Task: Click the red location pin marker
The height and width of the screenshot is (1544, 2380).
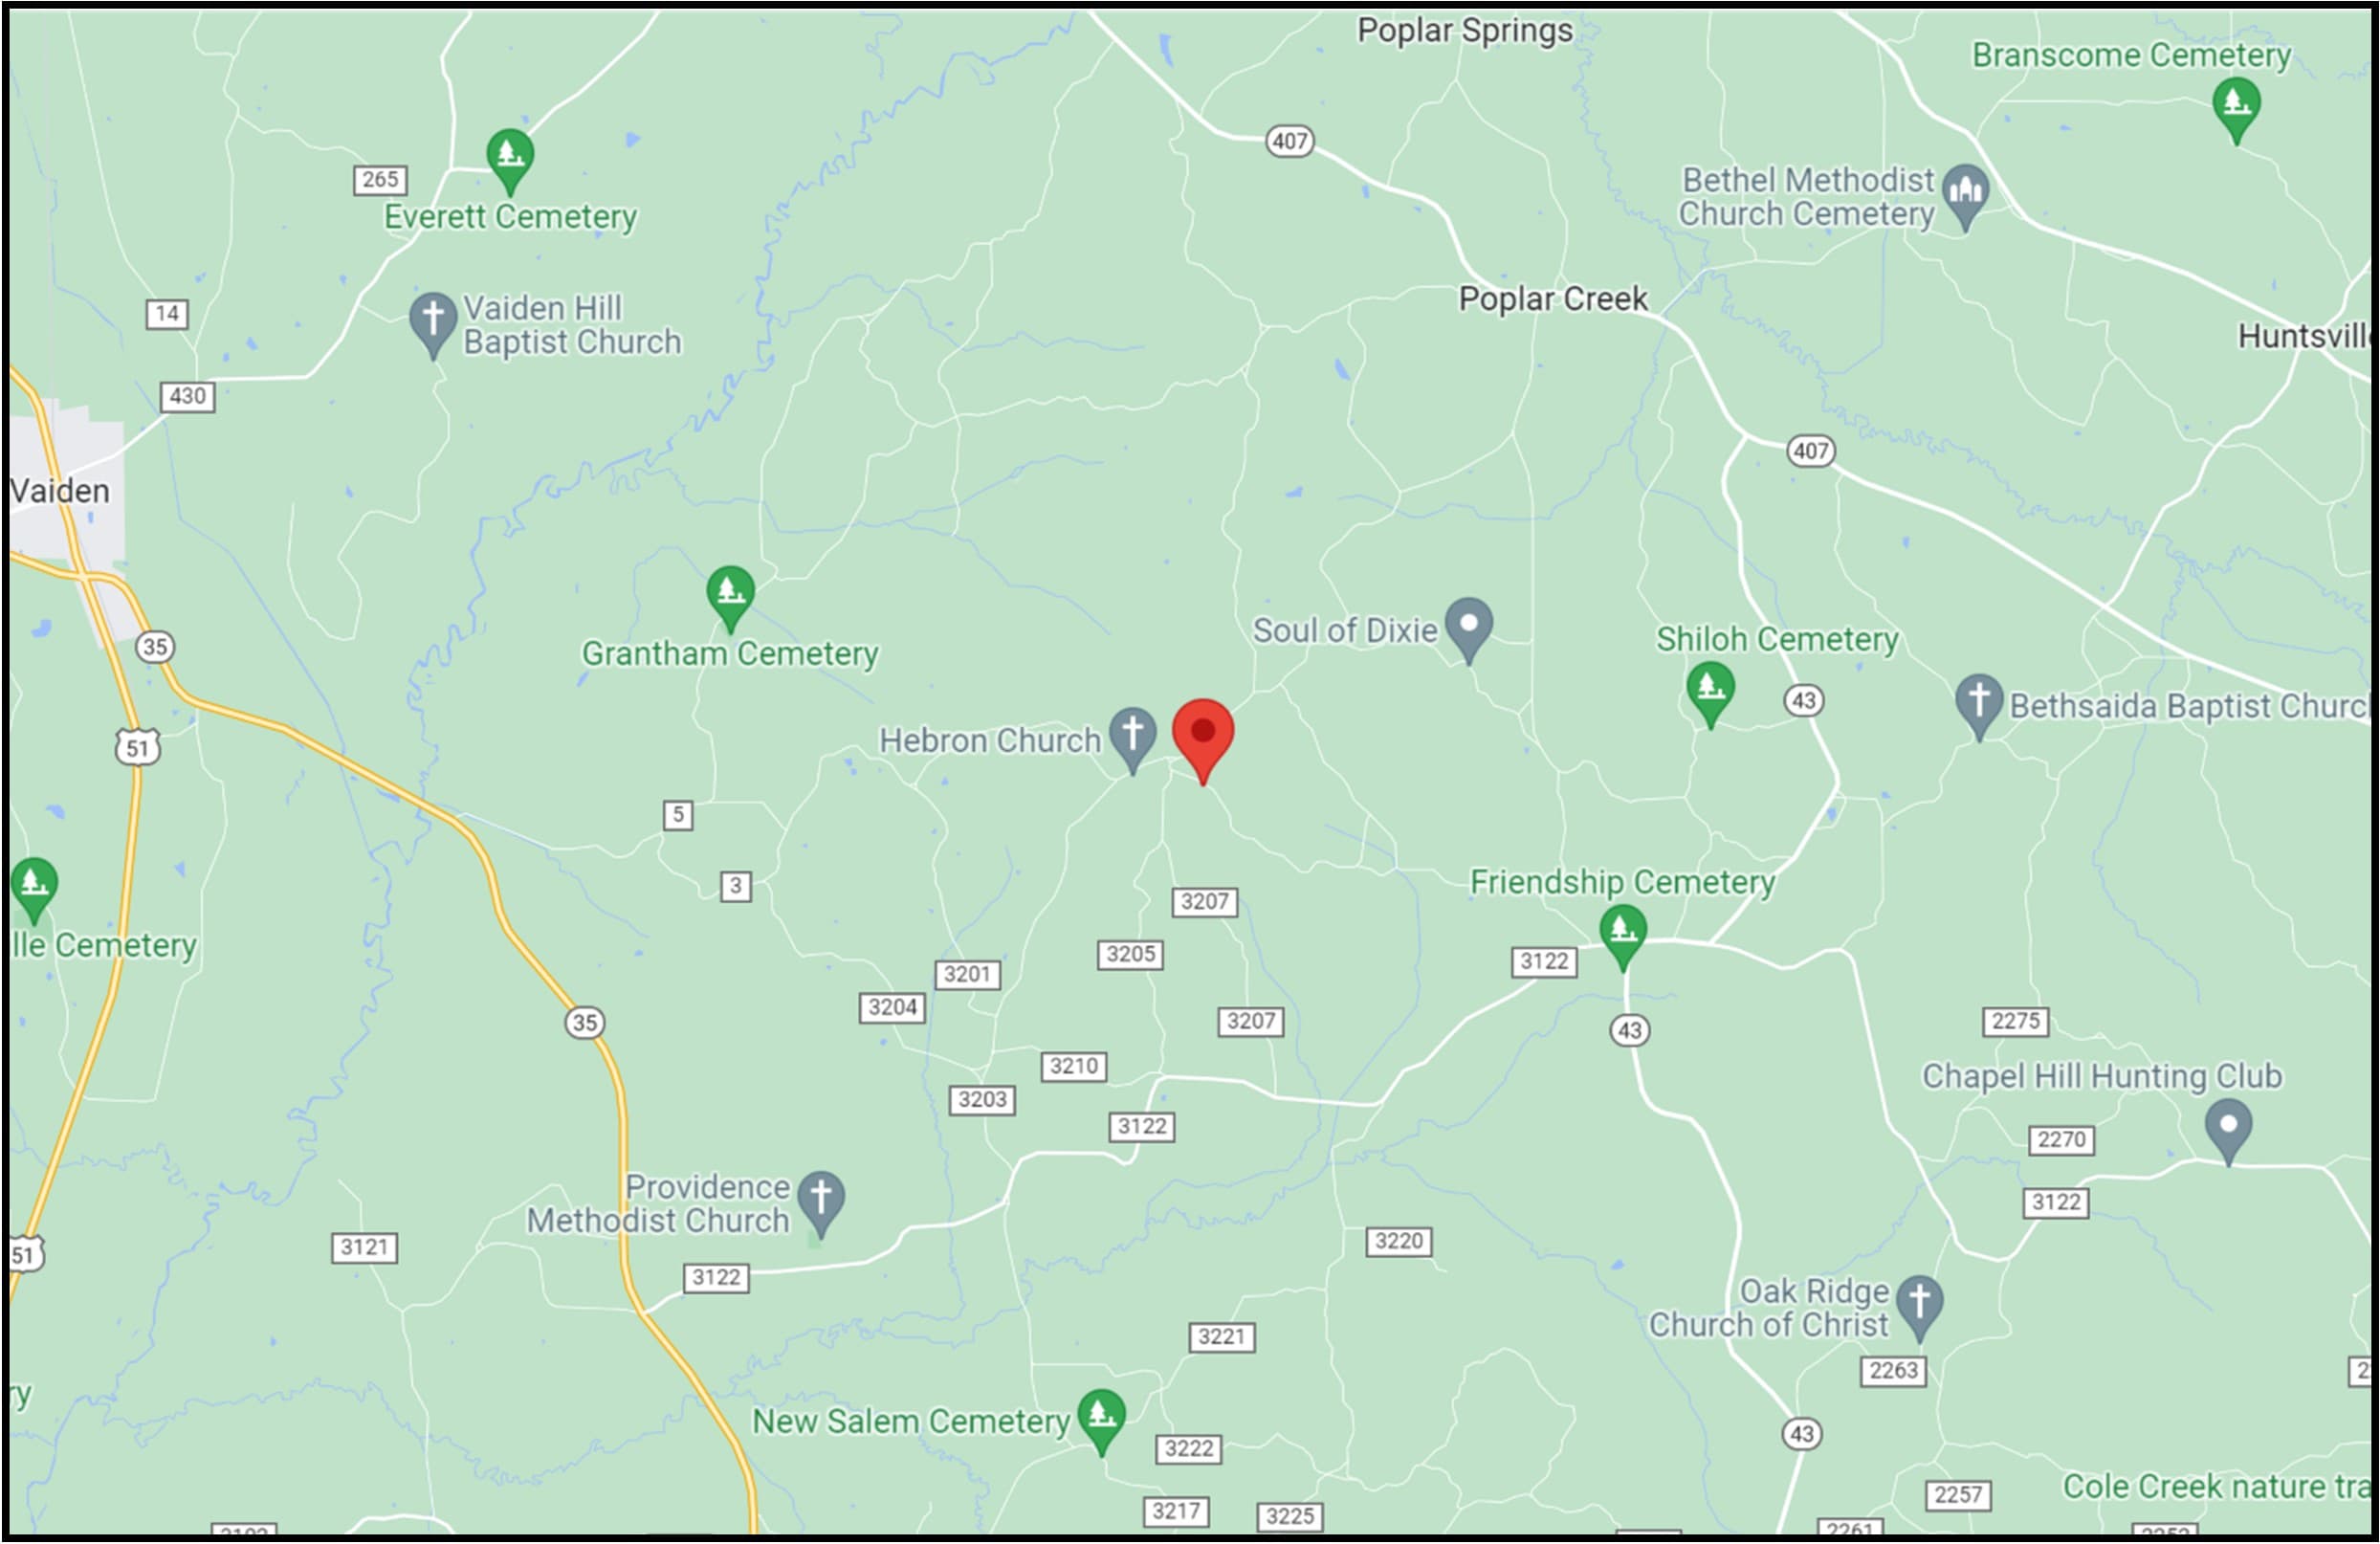Action: (1203, 740)
